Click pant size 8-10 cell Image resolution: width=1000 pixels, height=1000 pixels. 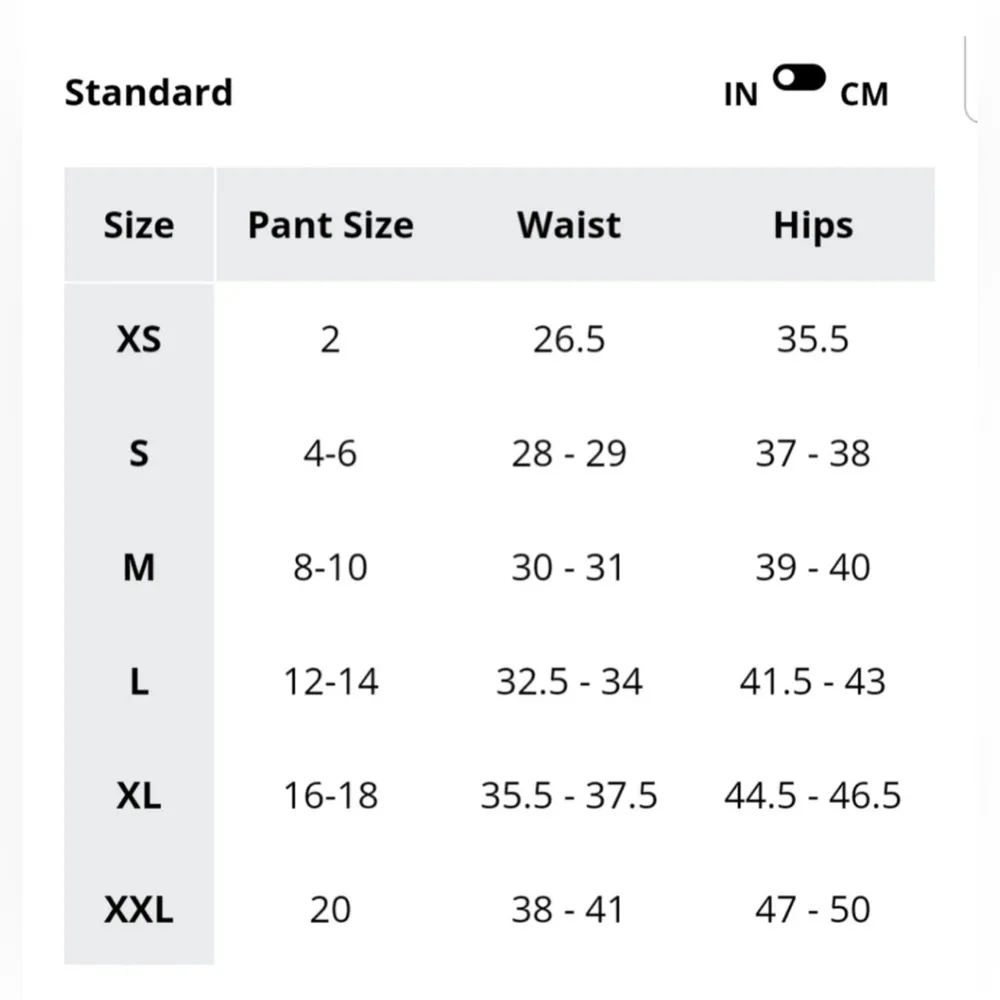coord(330,568)
